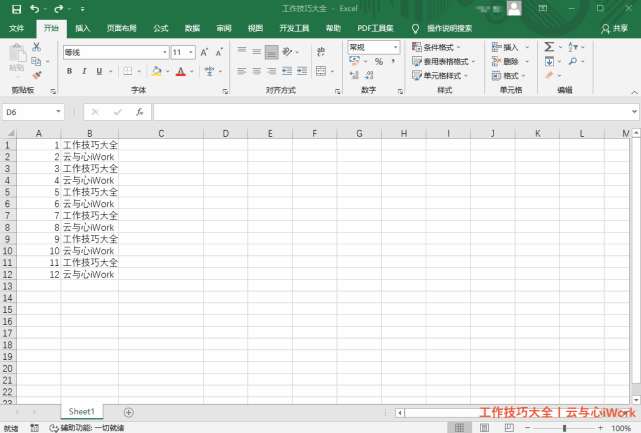The width and height of the screenshot is (641, 433).
Task: Open 格式 format cells menu
Action: point(509,76)
